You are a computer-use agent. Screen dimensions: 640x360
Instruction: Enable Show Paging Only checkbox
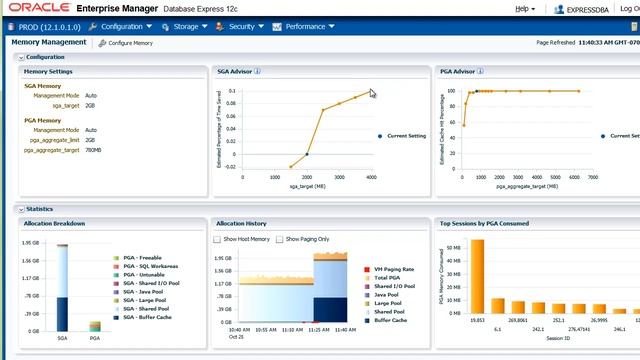point(280,239)
